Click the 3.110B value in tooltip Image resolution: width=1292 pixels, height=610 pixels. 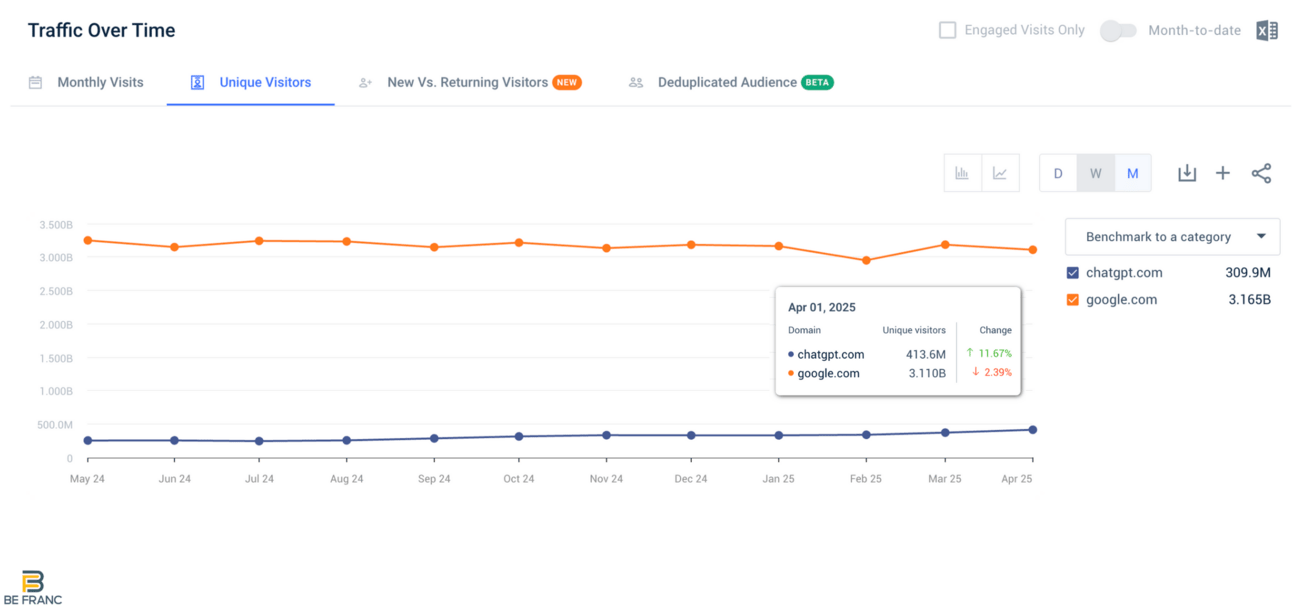pyautogui.click(x=927, y=373)
